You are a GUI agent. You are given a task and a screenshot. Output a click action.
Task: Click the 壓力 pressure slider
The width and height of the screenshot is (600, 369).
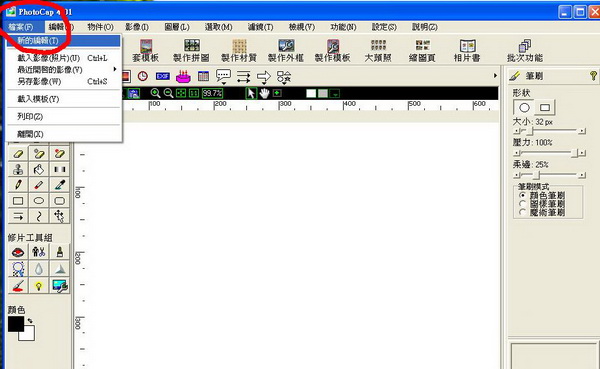(549, 153)
